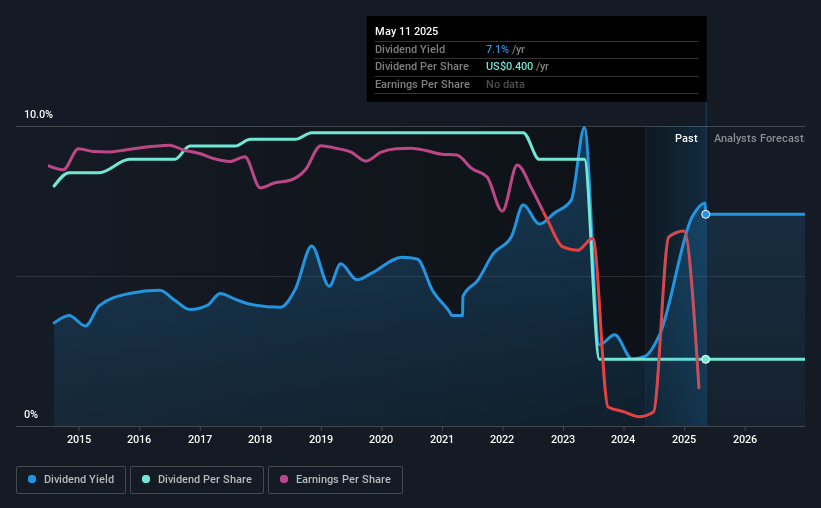Click the 0% y-axis label

point(31,414)
